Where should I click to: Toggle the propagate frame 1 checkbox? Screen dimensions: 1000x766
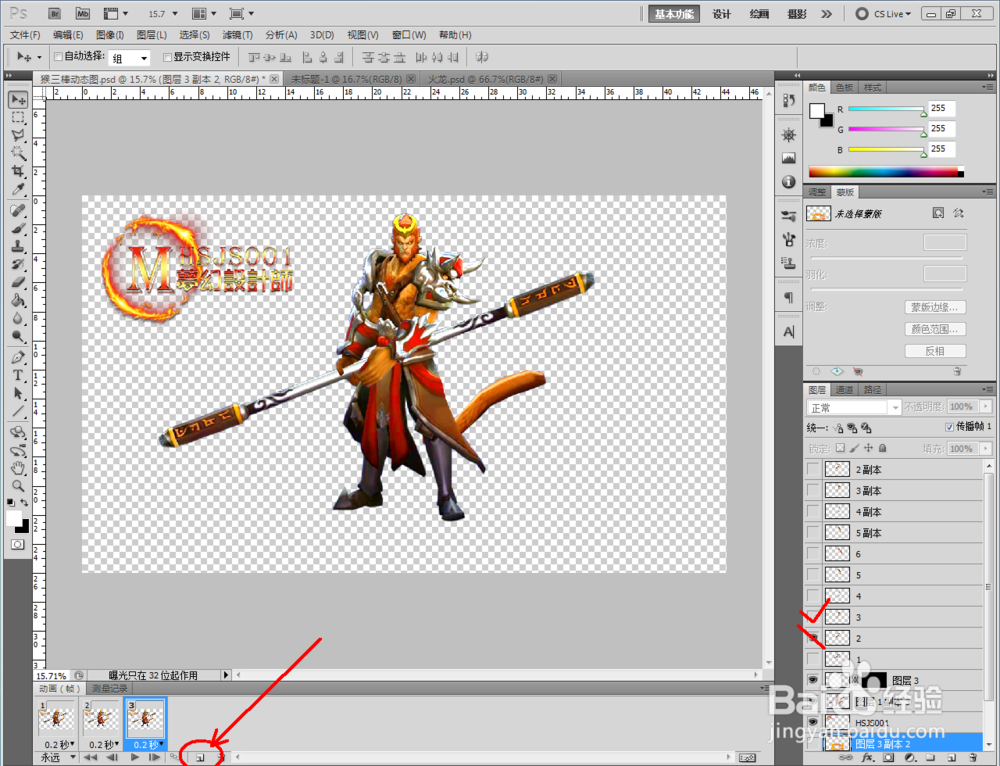pyautogui.click(x=950, y=427)
